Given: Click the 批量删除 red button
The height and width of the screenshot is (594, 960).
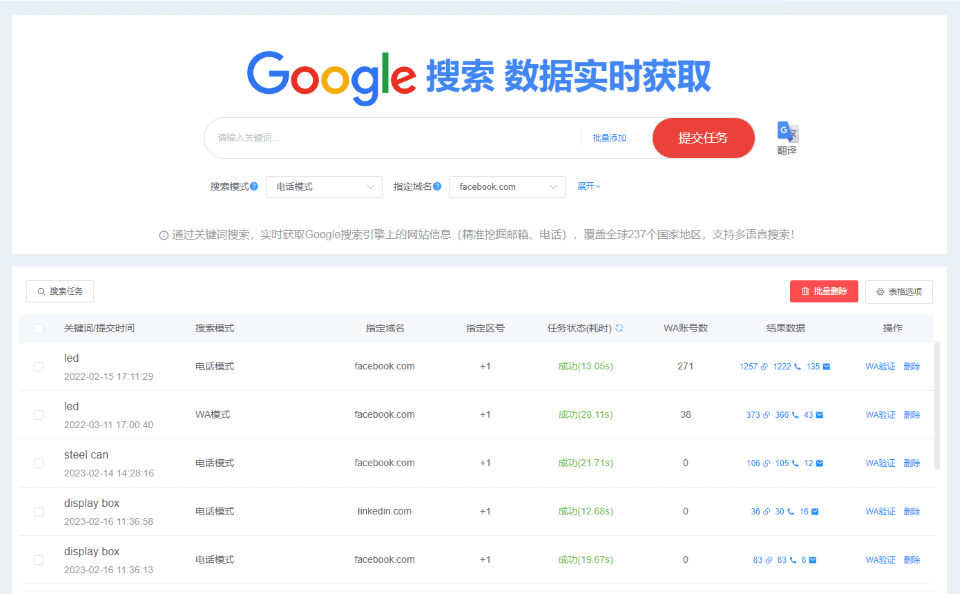Looking at the screenshot, I should [x=823, y=291].
